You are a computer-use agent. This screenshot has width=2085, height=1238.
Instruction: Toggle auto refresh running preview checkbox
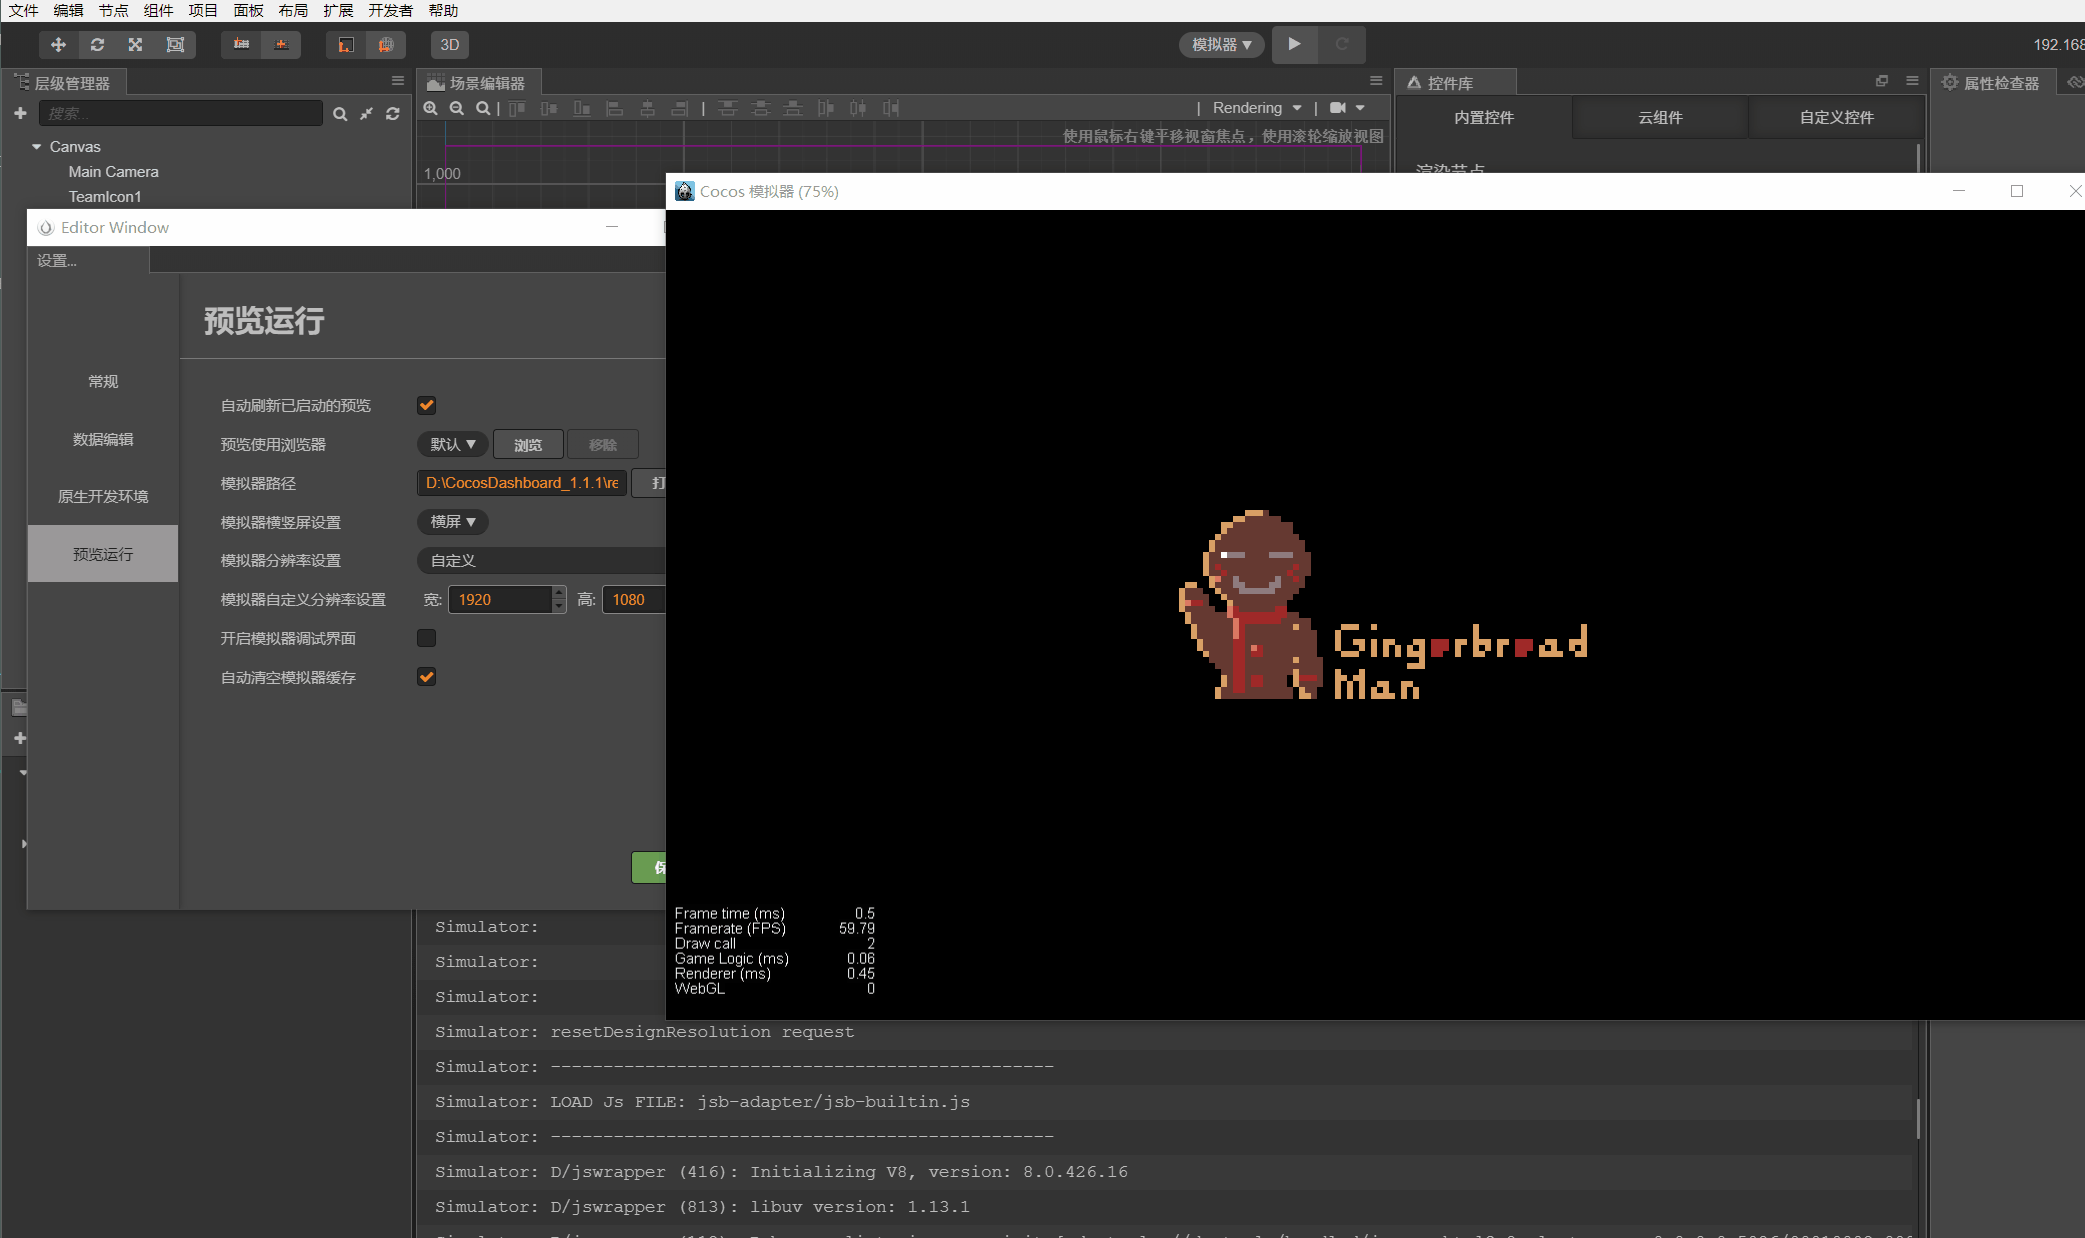point(426,405)
